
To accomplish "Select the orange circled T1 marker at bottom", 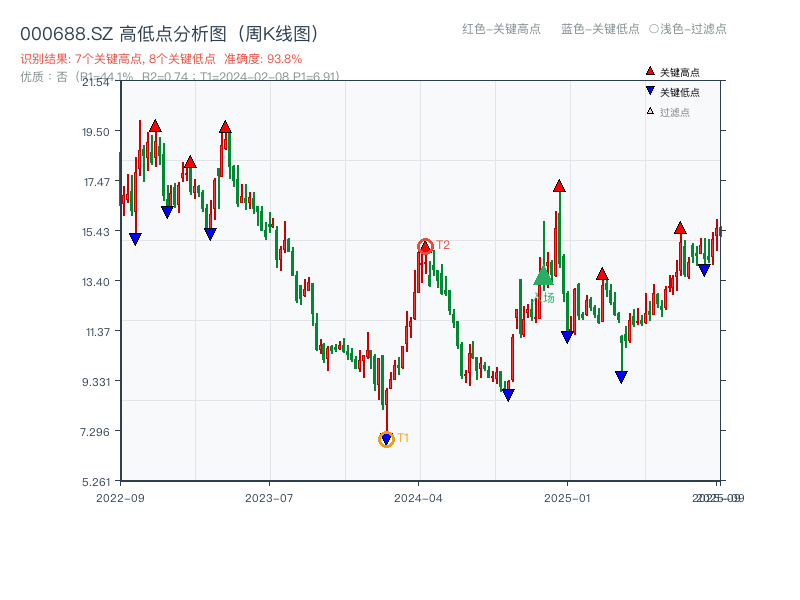I will [x=386, y=438].
